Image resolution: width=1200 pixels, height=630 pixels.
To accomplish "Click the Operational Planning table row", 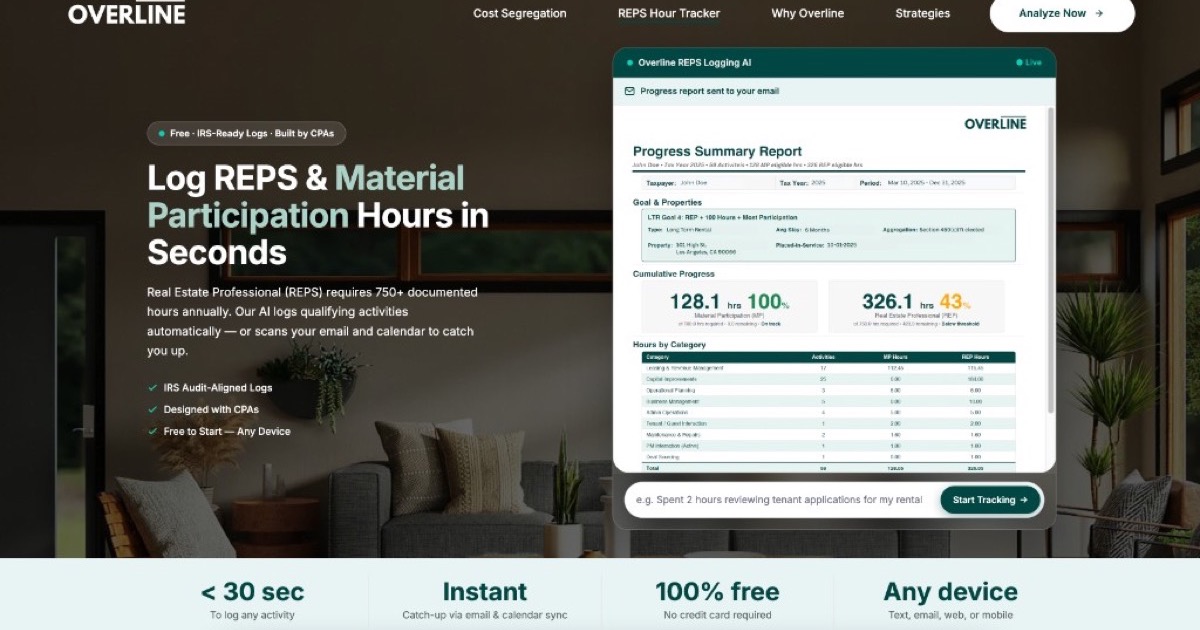I will [828, 390].
